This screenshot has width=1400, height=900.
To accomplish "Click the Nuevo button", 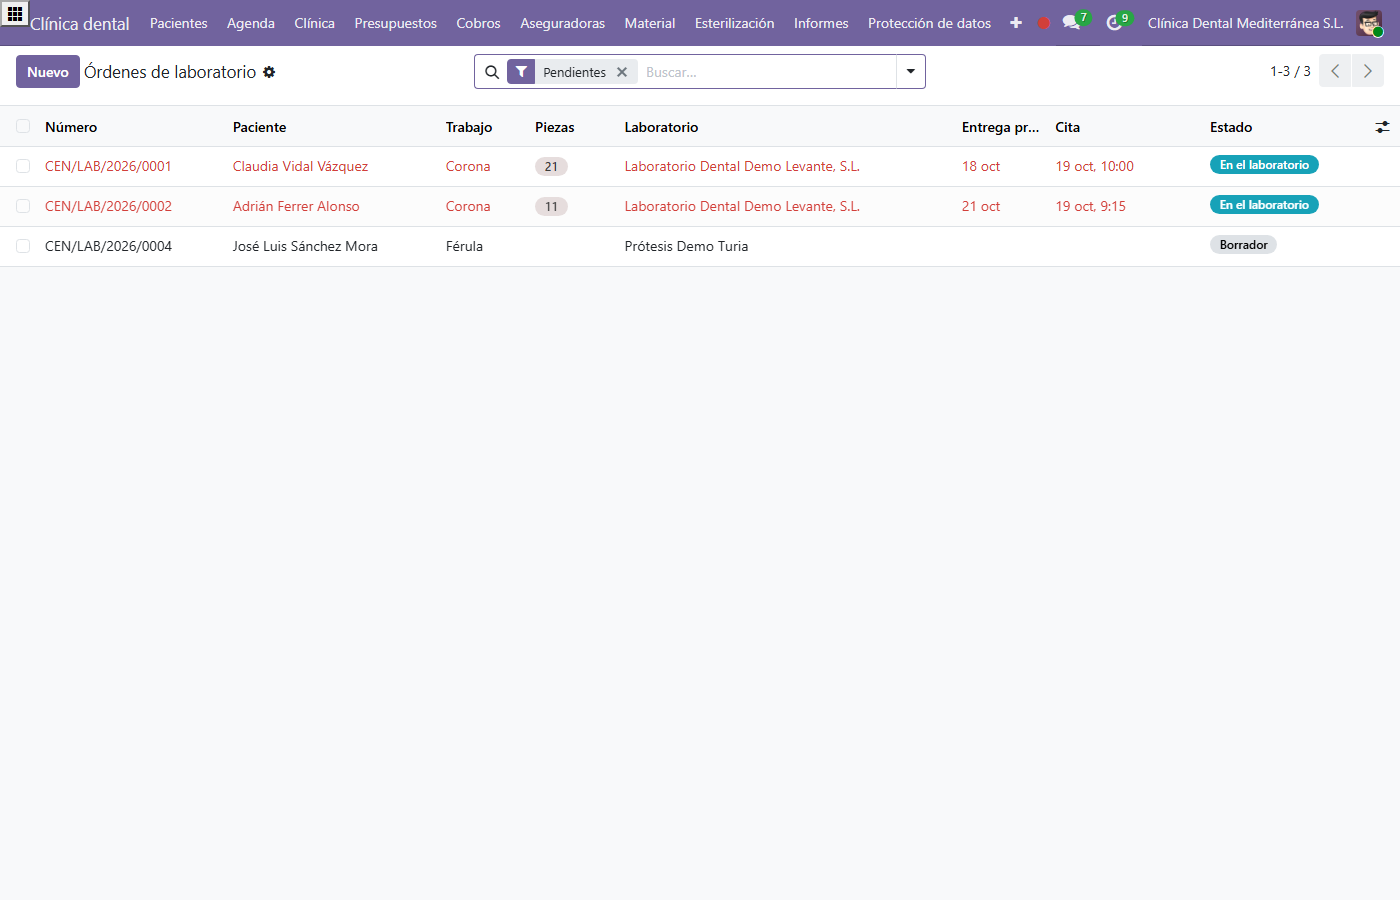I will (x=48, y=72).
